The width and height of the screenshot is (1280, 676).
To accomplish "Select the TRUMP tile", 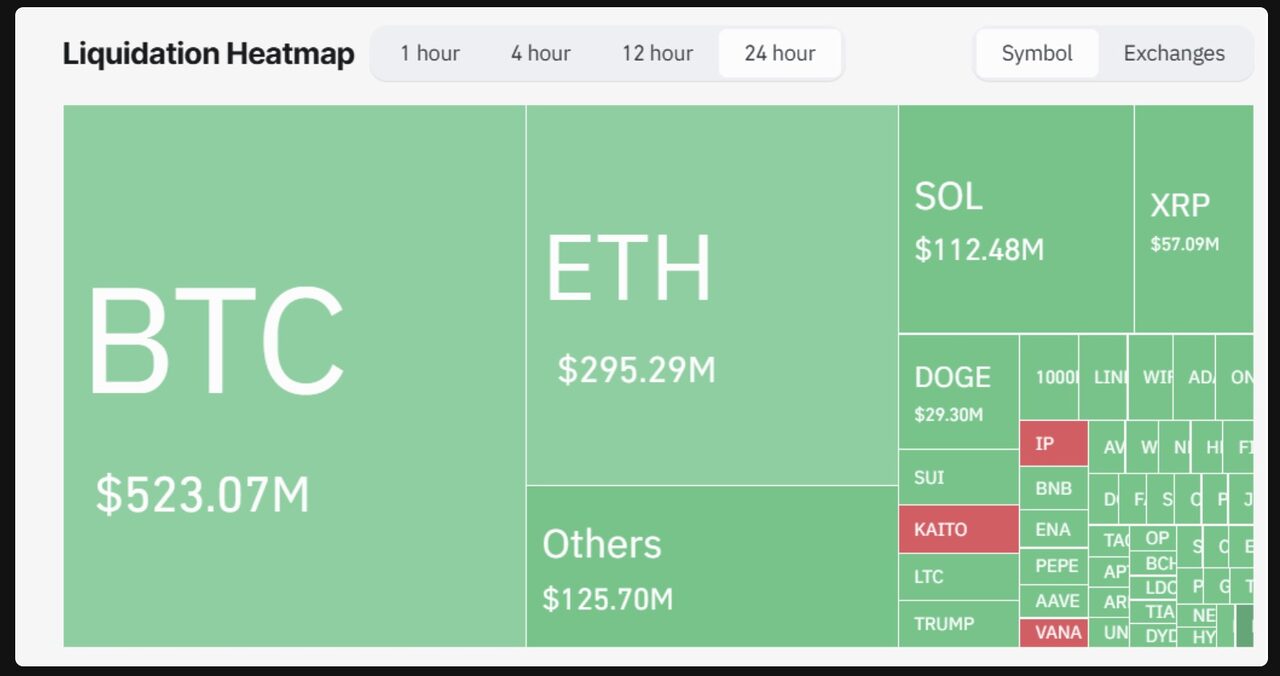I will (958, 623).
